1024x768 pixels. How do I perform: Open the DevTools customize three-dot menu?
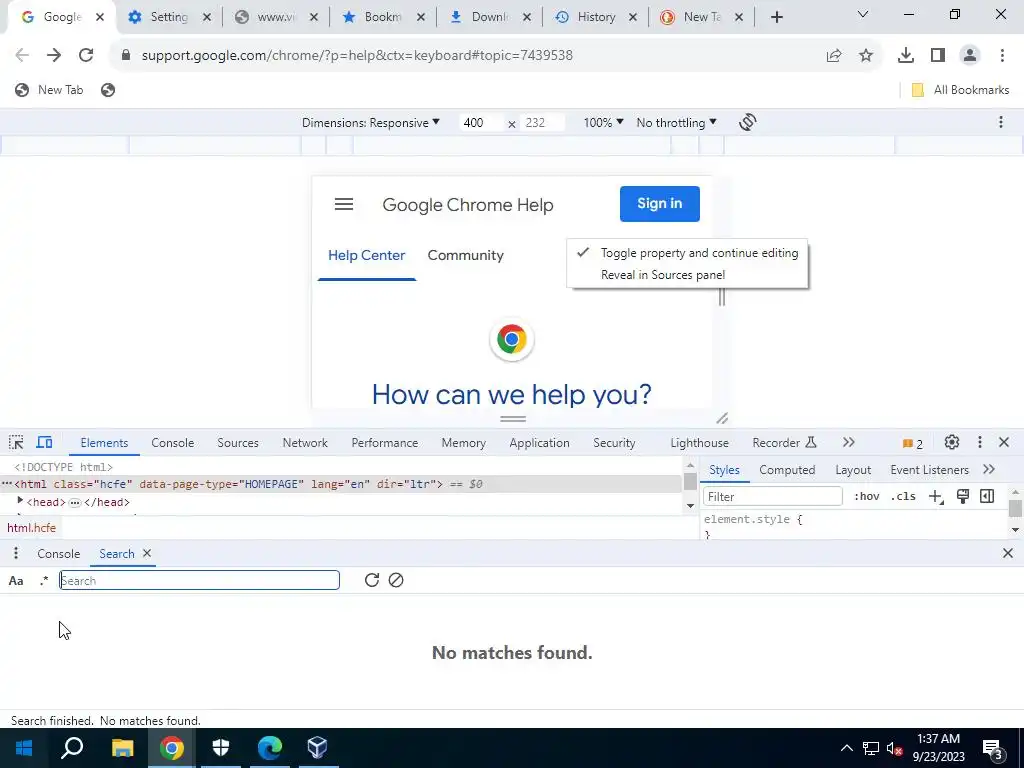[x=980, y=443]
